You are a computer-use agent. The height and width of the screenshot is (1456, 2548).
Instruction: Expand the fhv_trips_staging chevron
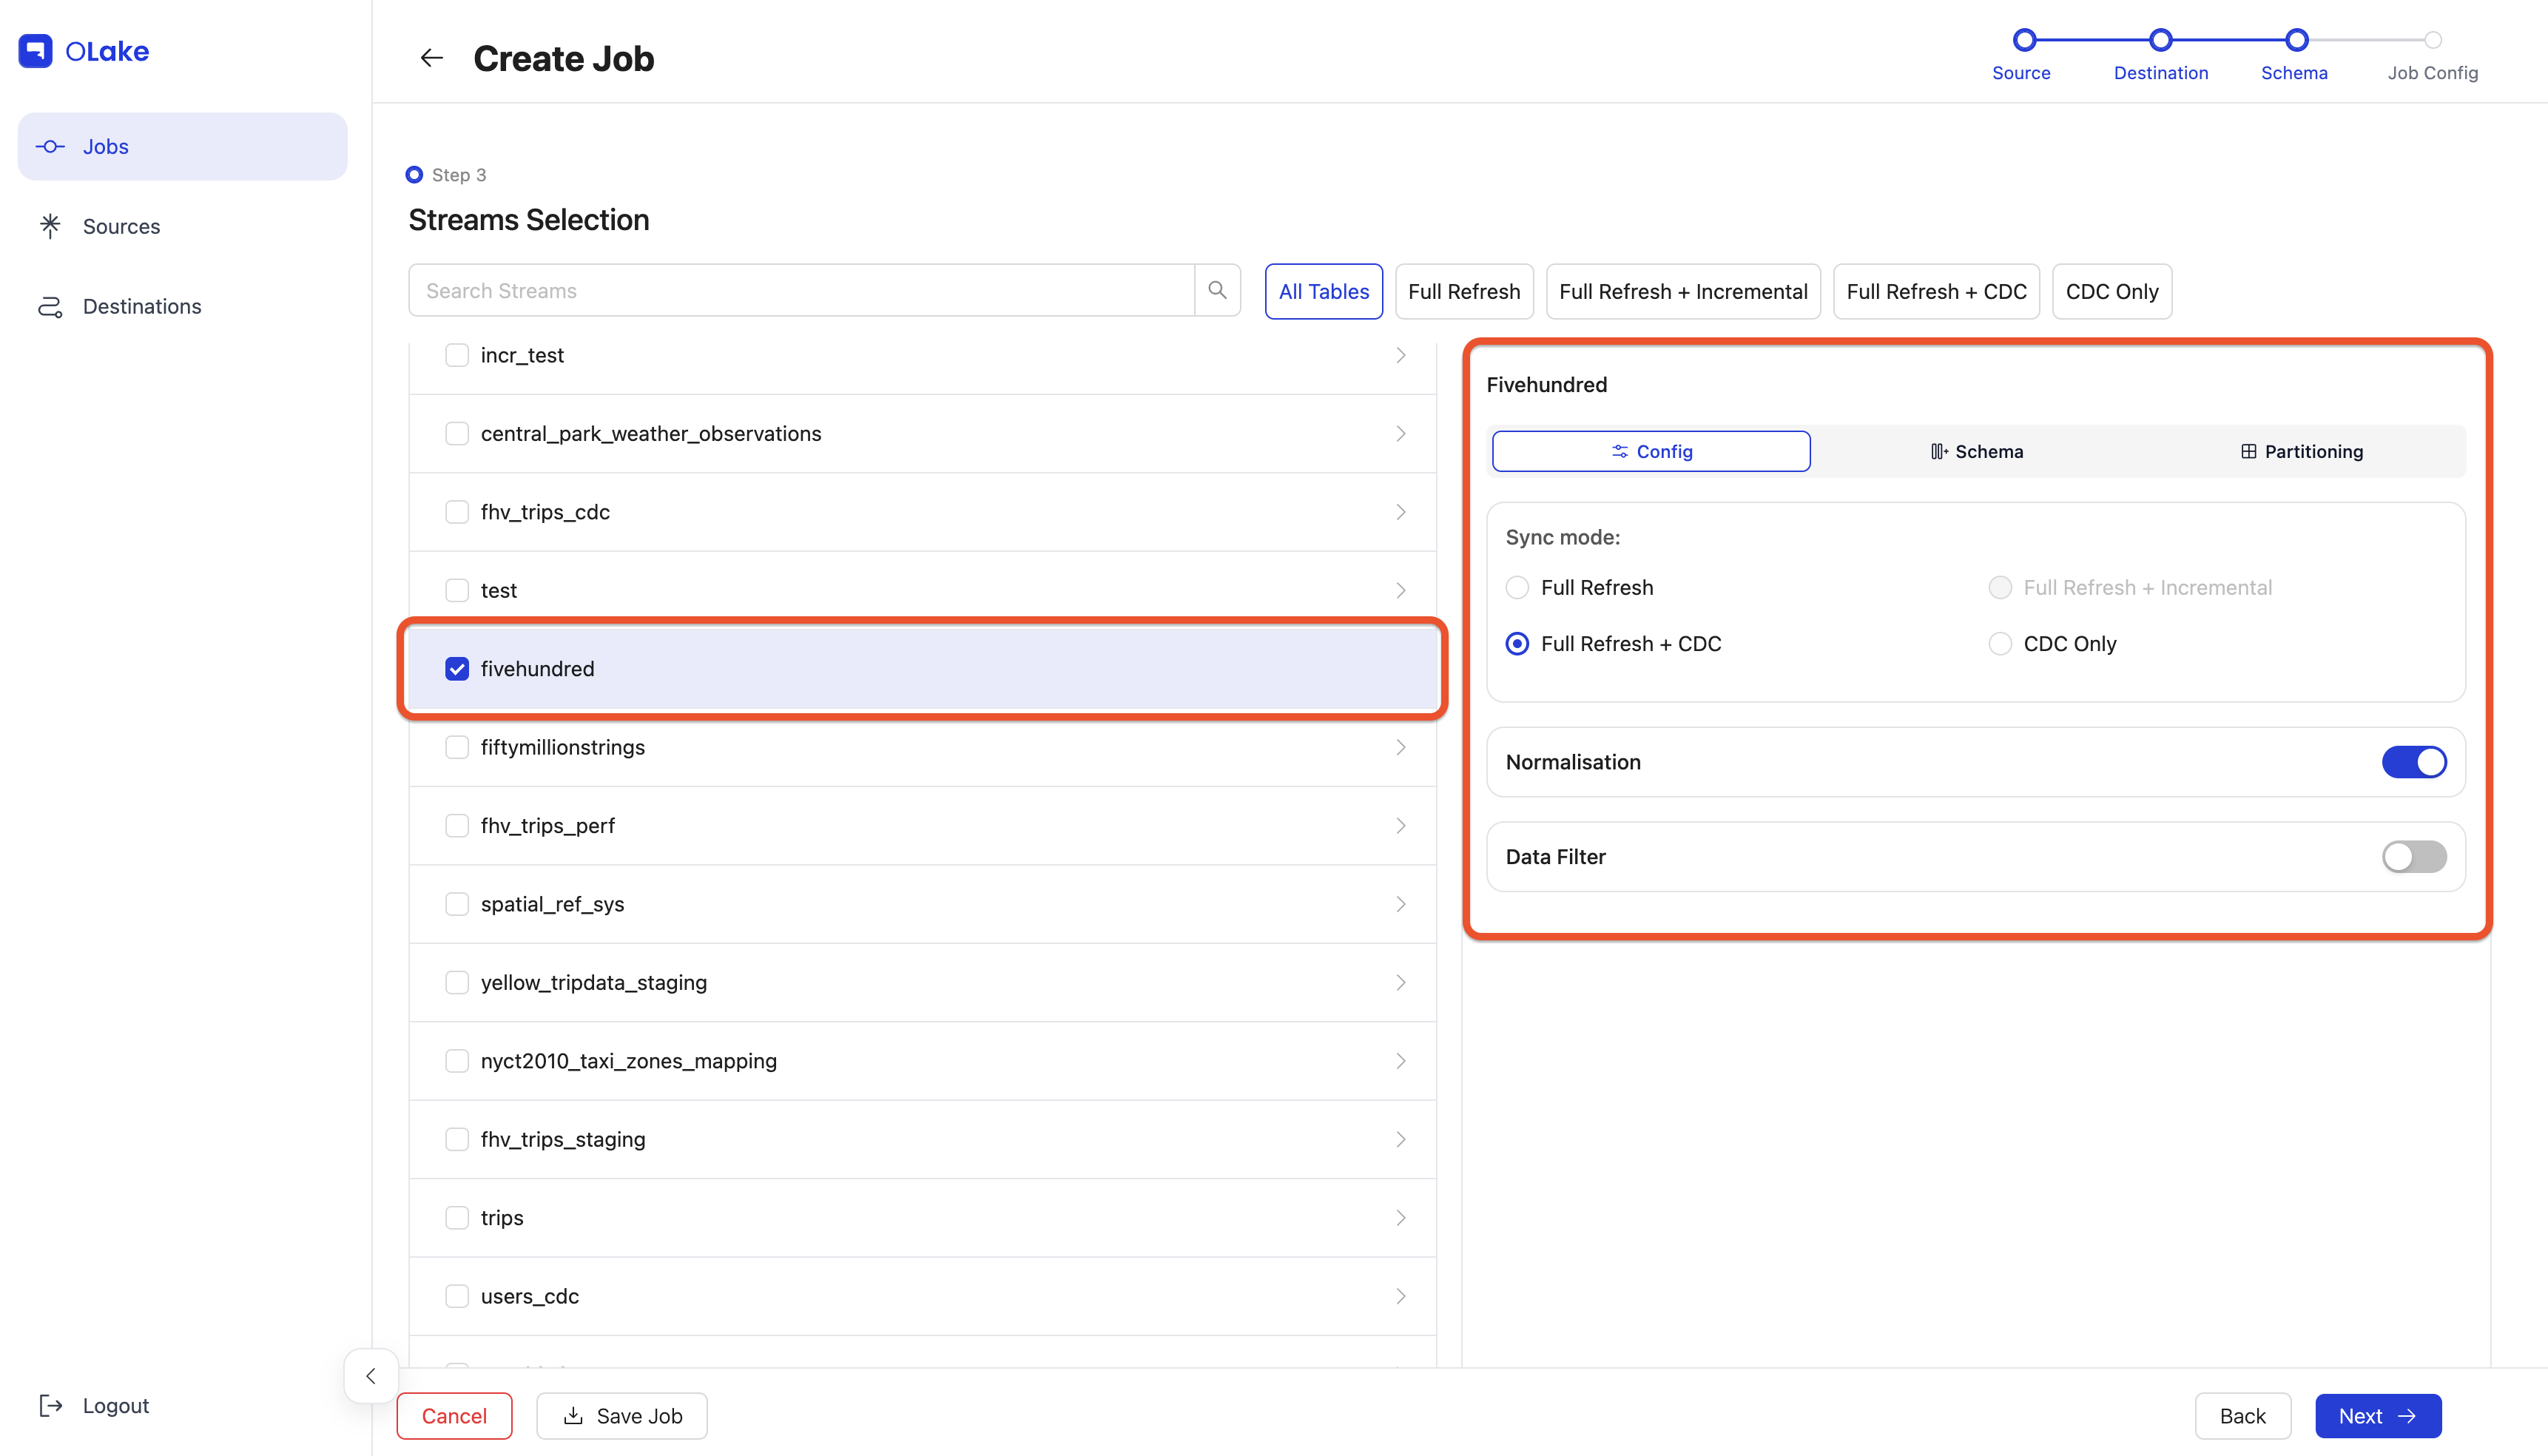coord(1400,1139)
